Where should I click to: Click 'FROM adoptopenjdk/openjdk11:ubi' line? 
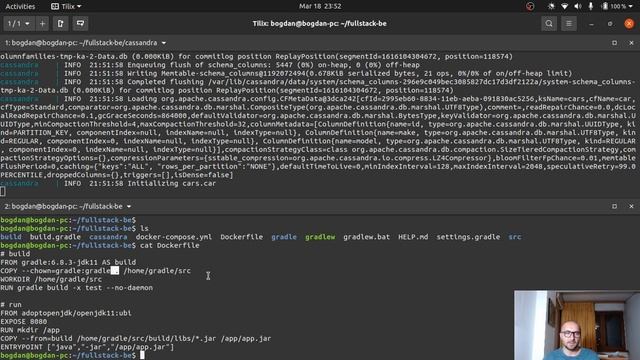[66, 313]
